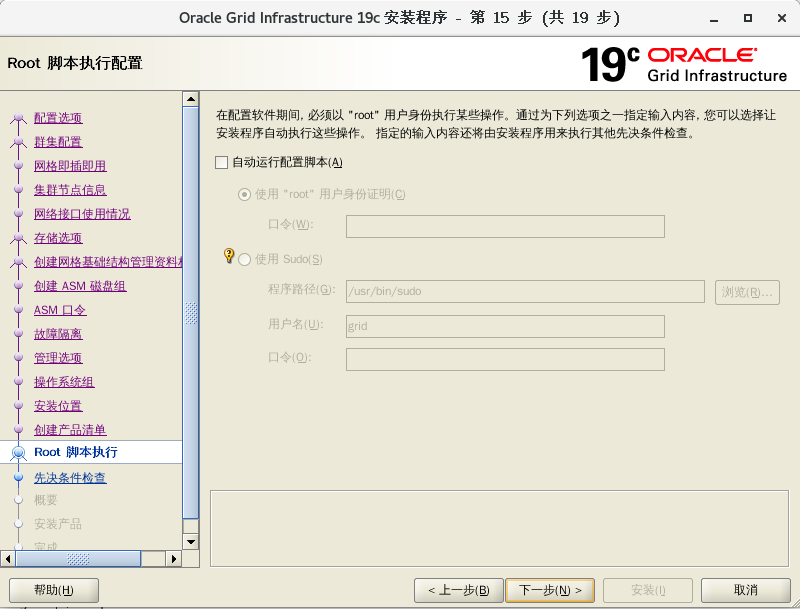Open the 群集配置 step link

coord(58,142)
